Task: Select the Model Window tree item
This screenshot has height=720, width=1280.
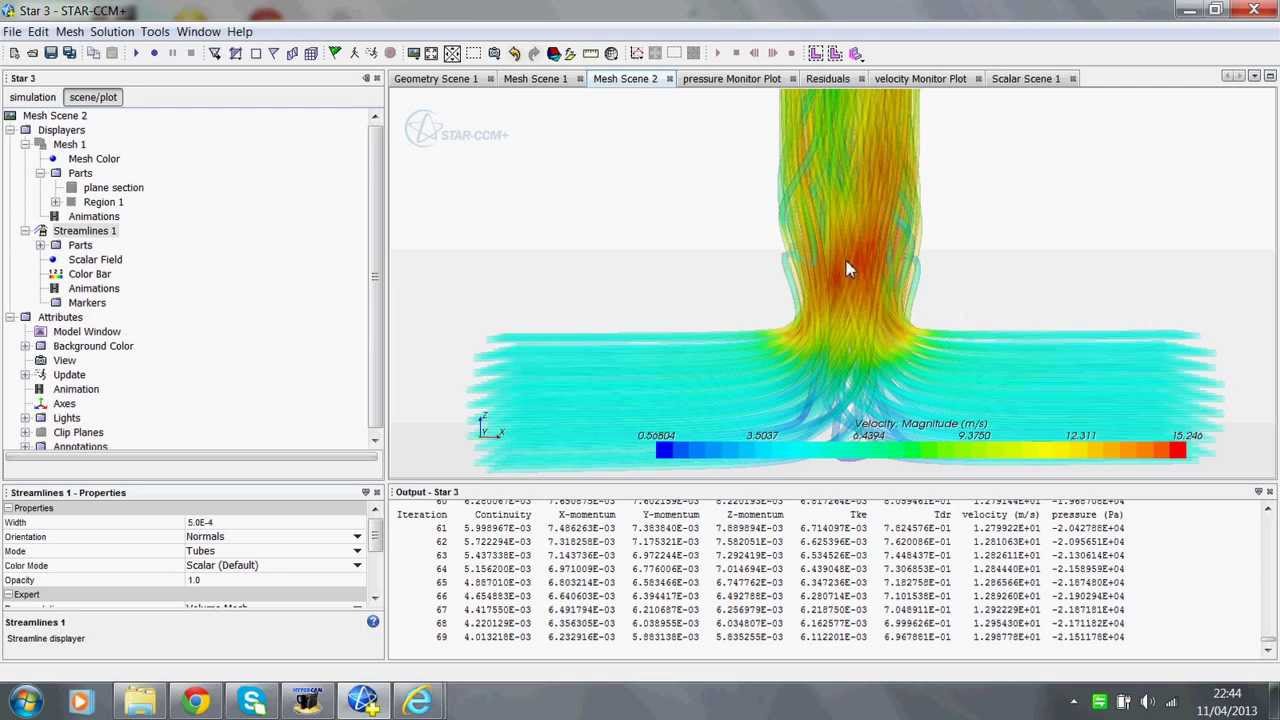Action: pos(87,332)
